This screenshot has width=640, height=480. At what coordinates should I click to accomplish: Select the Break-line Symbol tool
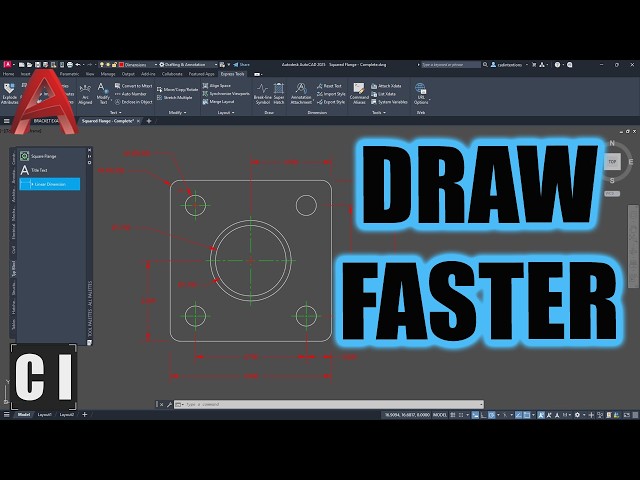[x=262, y=94]
